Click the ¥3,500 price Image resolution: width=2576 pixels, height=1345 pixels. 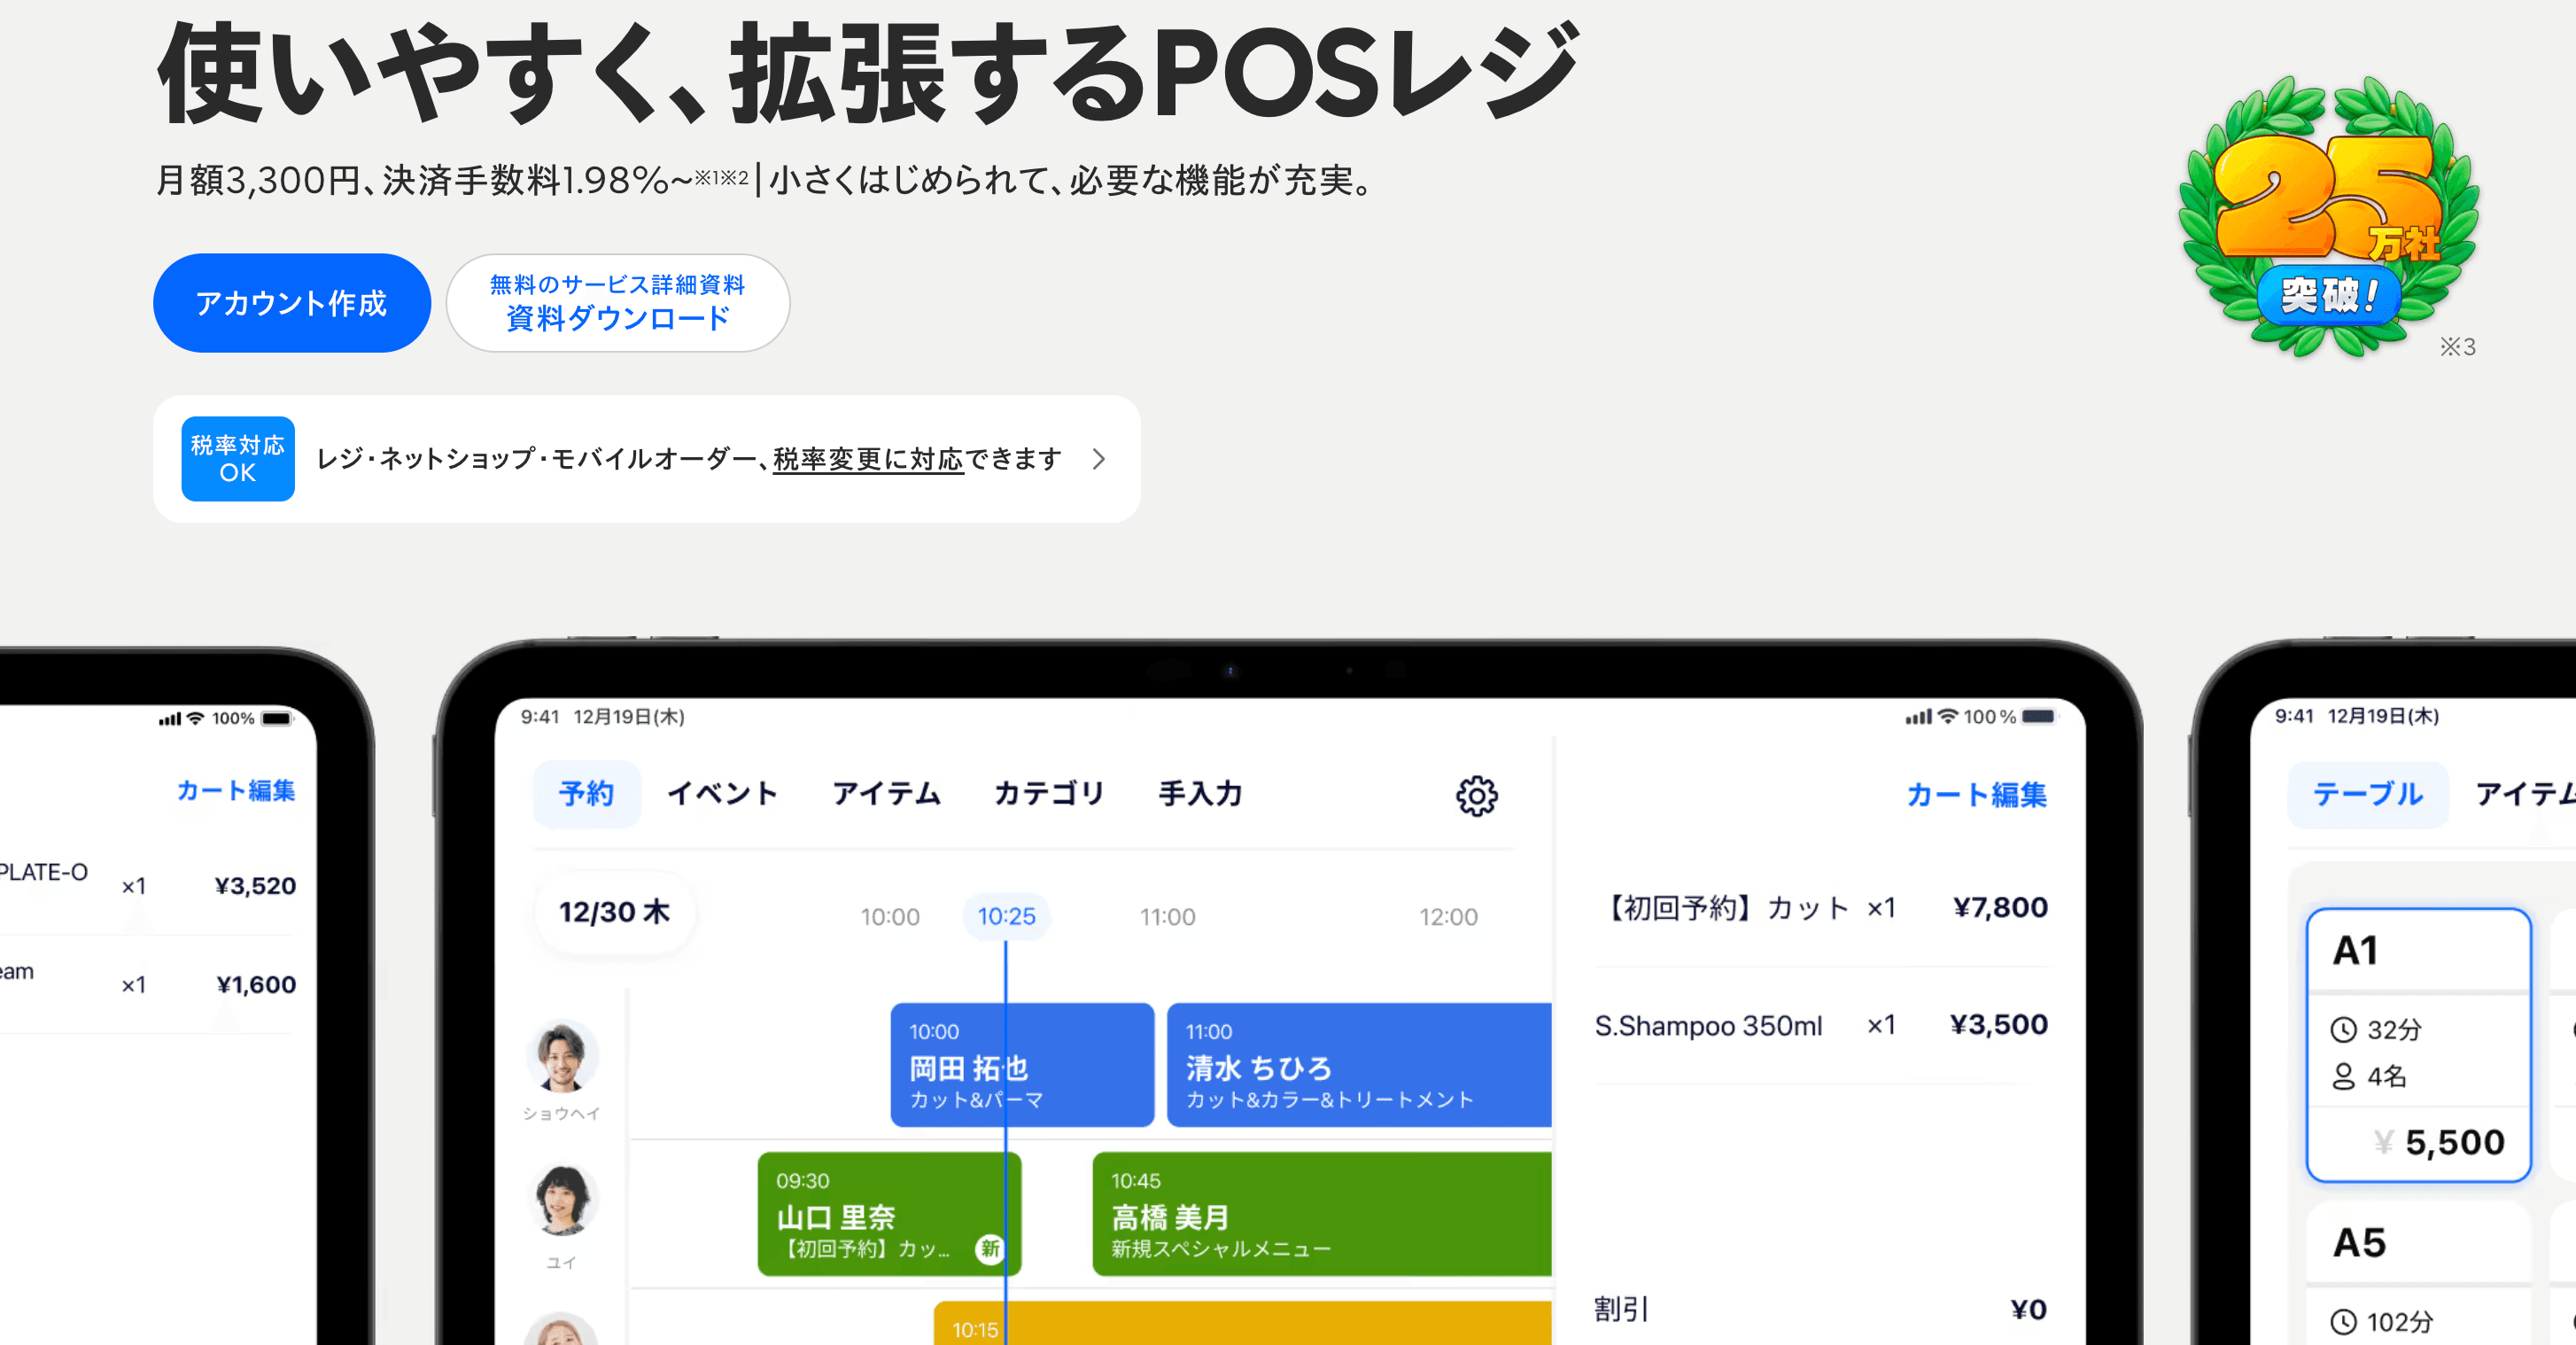point(1999,1025)
